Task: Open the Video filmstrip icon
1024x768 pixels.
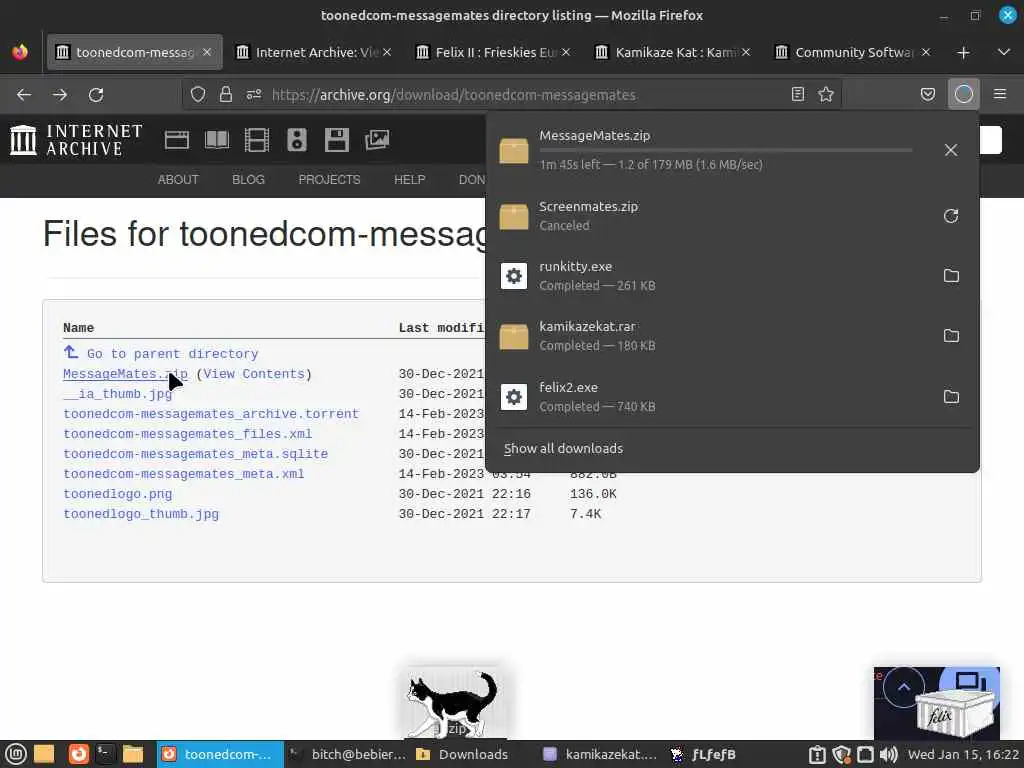Action: 257,140
